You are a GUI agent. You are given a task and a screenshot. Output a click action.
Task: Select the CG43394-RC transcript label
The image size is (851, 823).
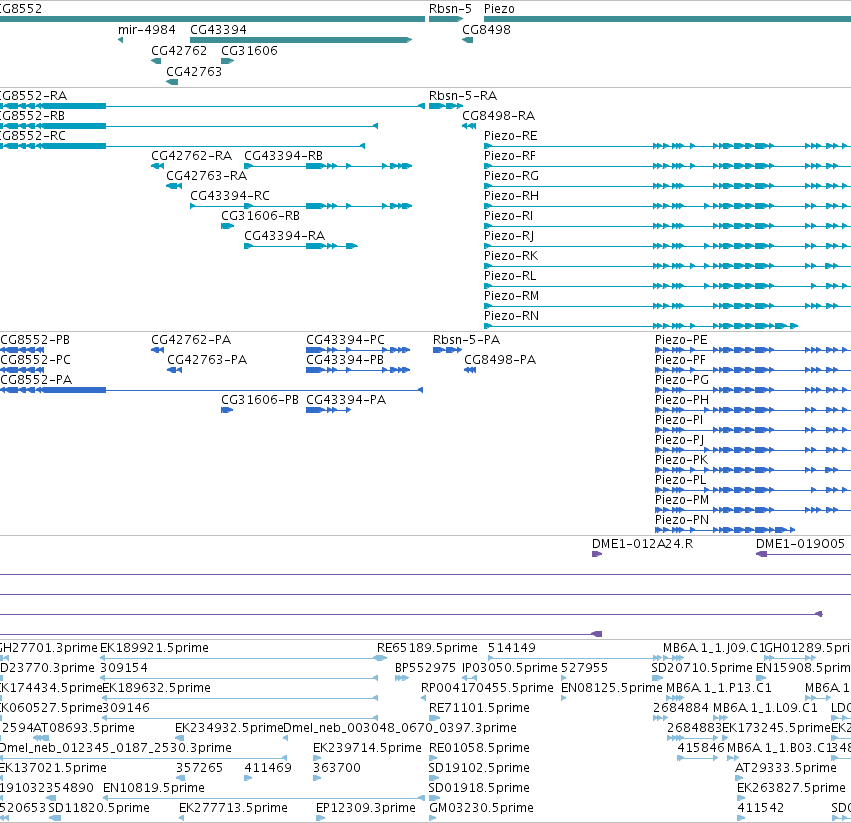[x=230, y=195]
